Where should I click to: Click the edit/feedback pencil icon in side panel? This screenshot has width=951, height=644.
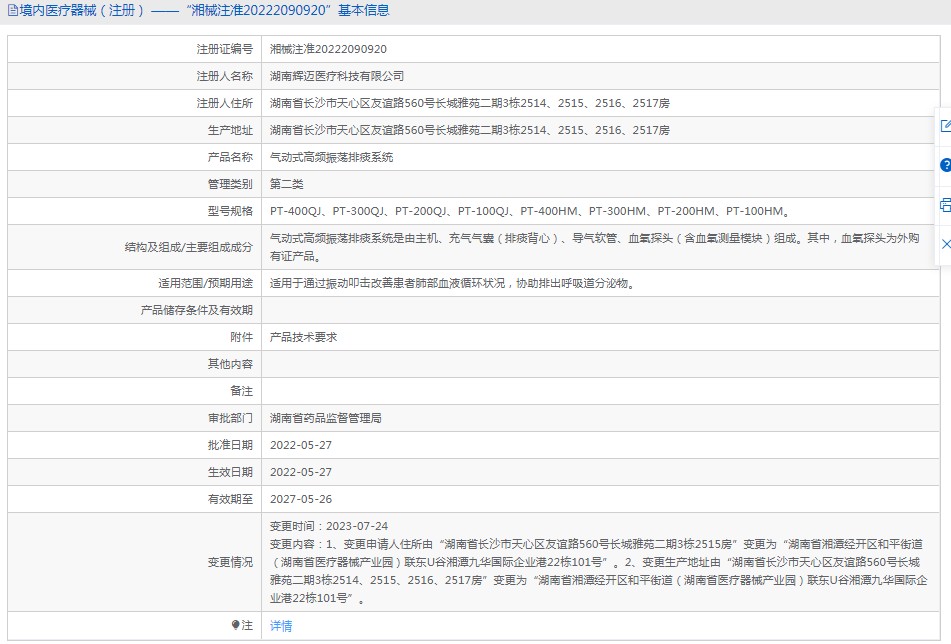[945, 126]
